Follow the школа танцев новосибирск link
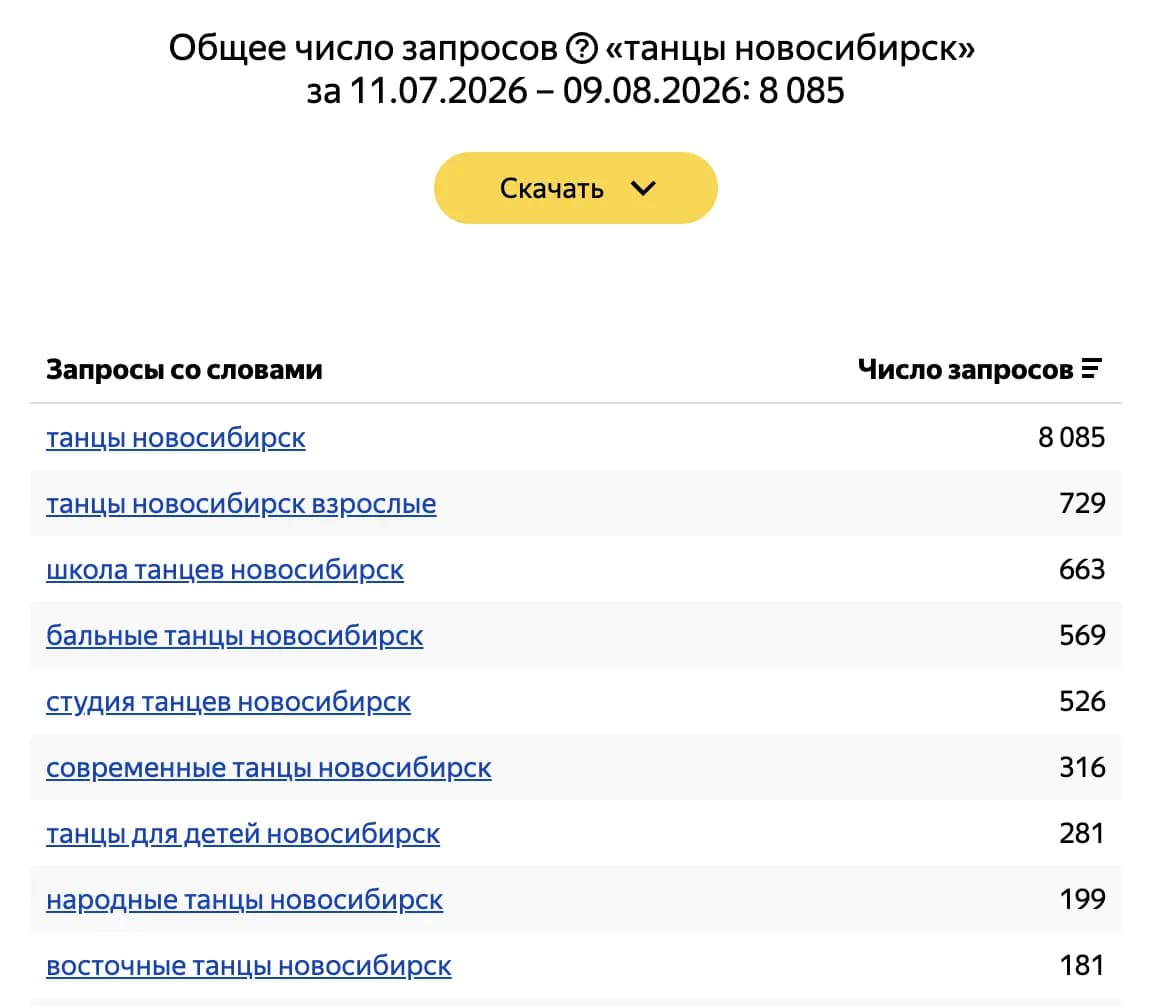The height and width of the screenshot is (1006, 1158). (225, 570)
